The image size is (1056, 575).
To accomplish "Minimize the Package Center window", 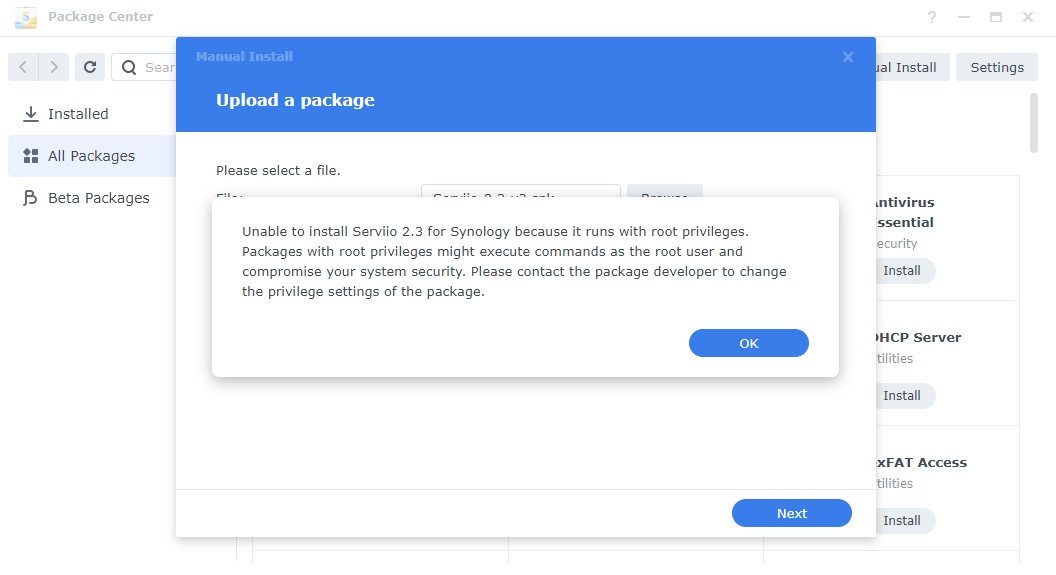I will point(964,18).
